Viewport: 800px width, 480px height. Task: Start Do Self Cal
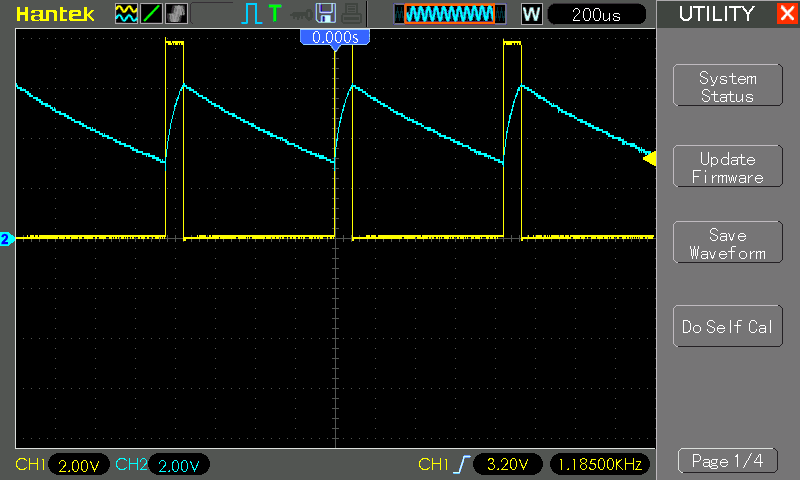(x=728, y=326)
